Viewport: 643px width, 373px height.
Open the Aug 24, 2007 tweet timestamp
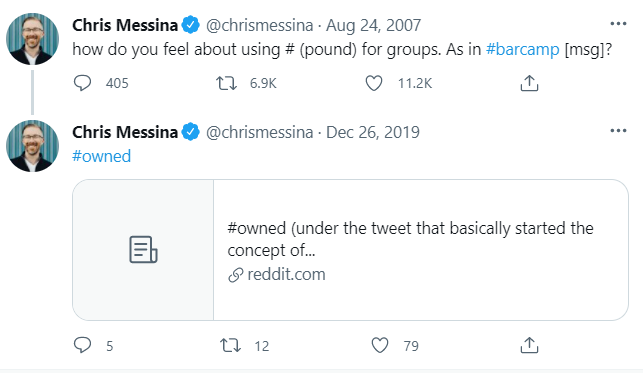pos(373,25)
